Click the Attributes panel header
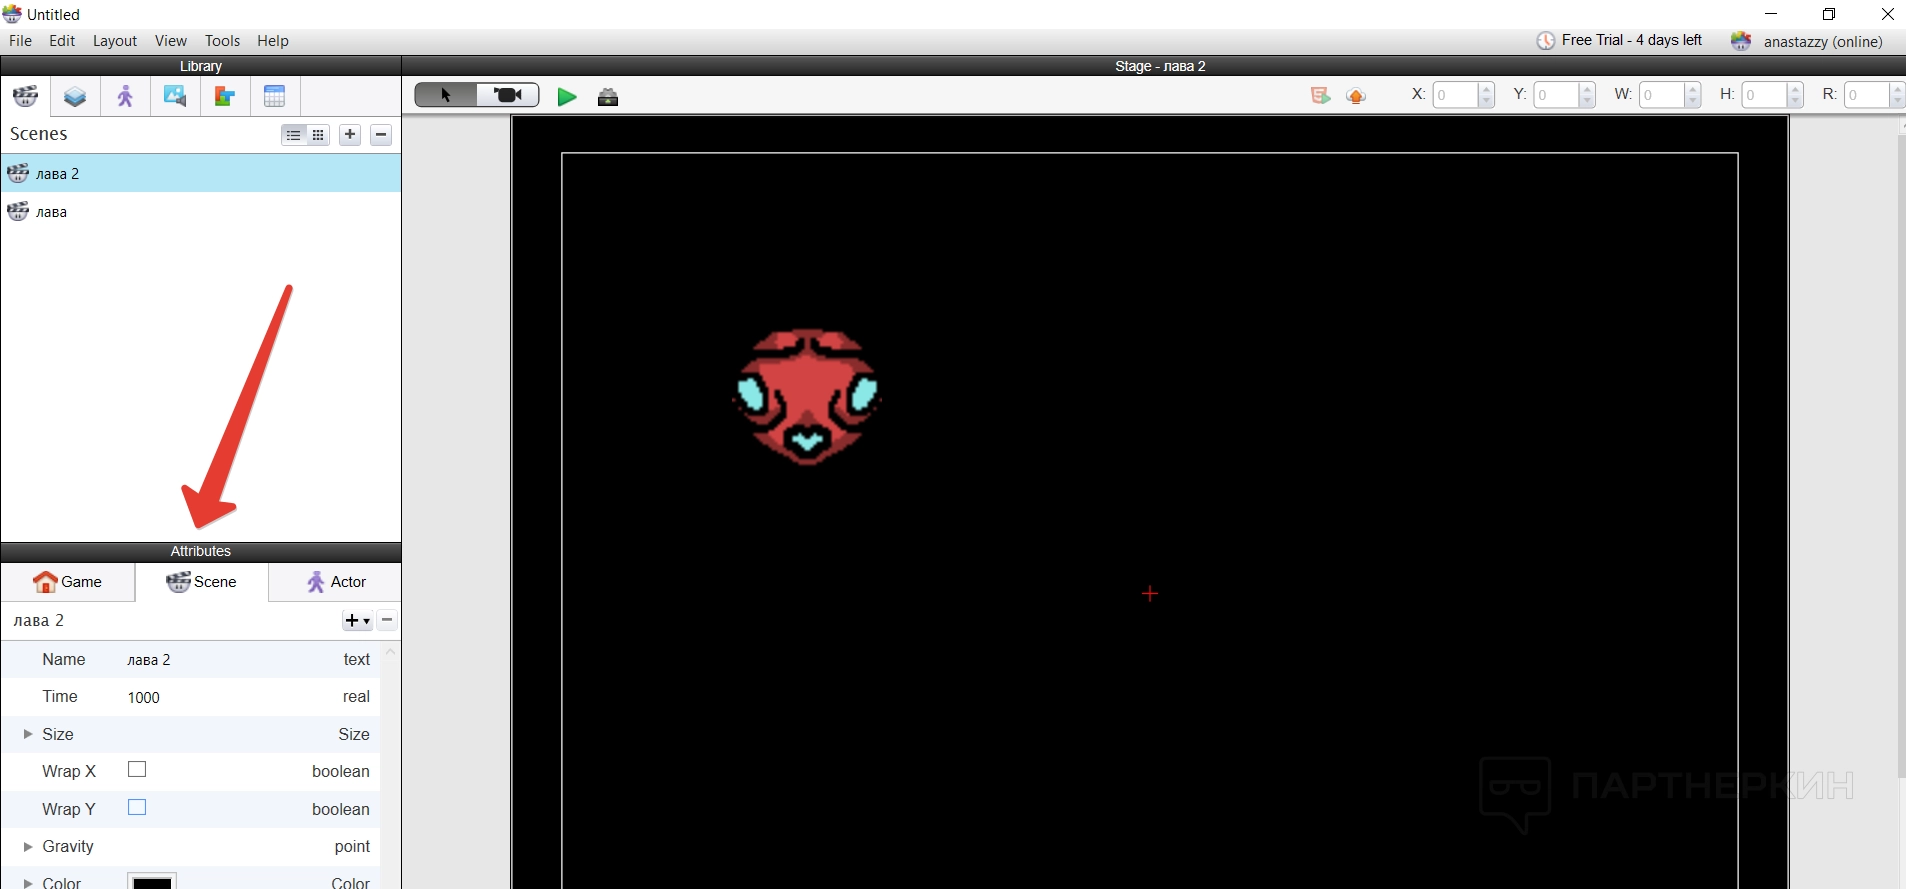Image resolution: width=1906 pixels, height=889 pixels. click(x=200, y=551)
